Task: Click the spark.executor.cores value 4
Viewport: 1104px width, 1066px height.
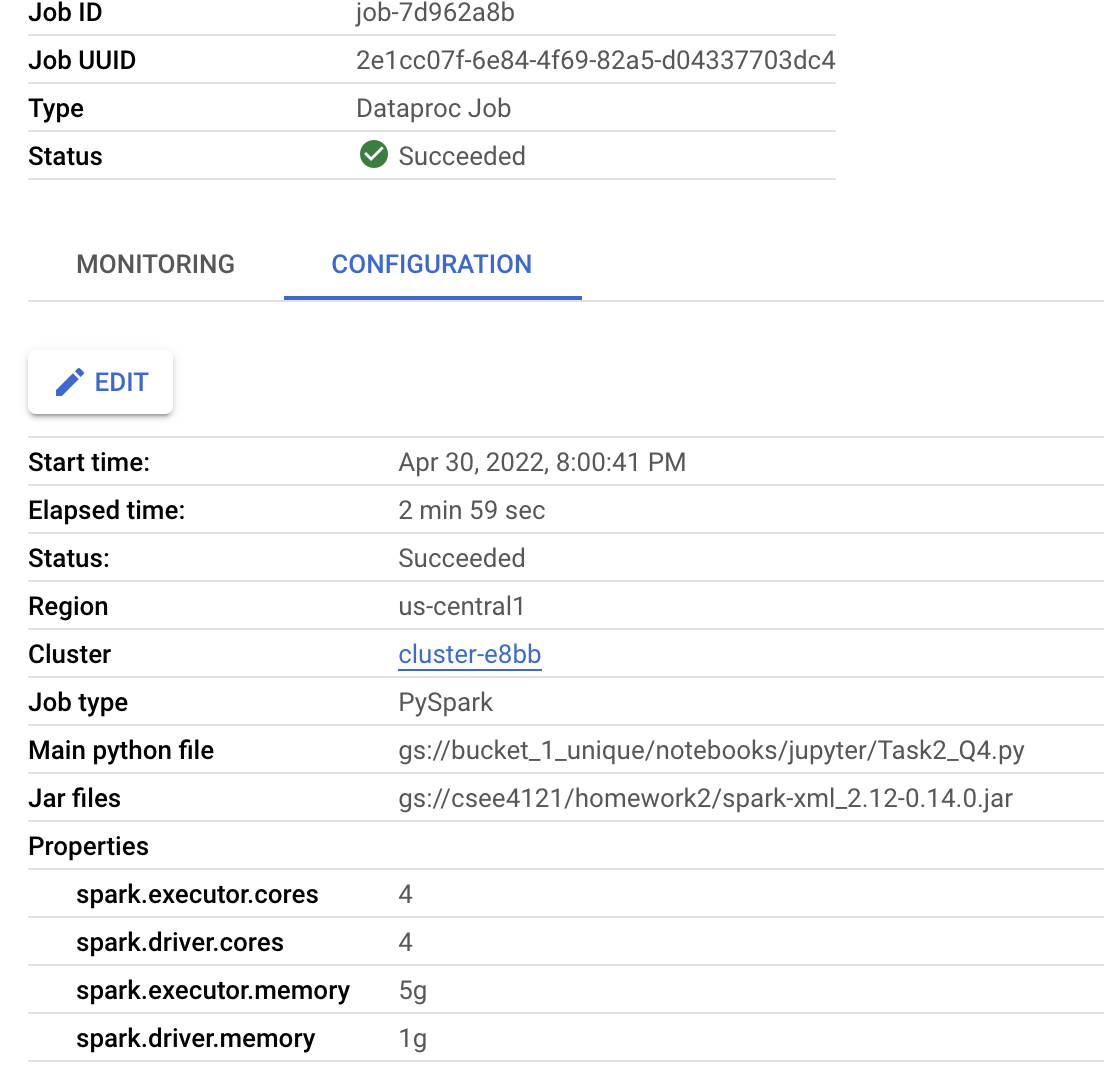Action: click(406, 894)
